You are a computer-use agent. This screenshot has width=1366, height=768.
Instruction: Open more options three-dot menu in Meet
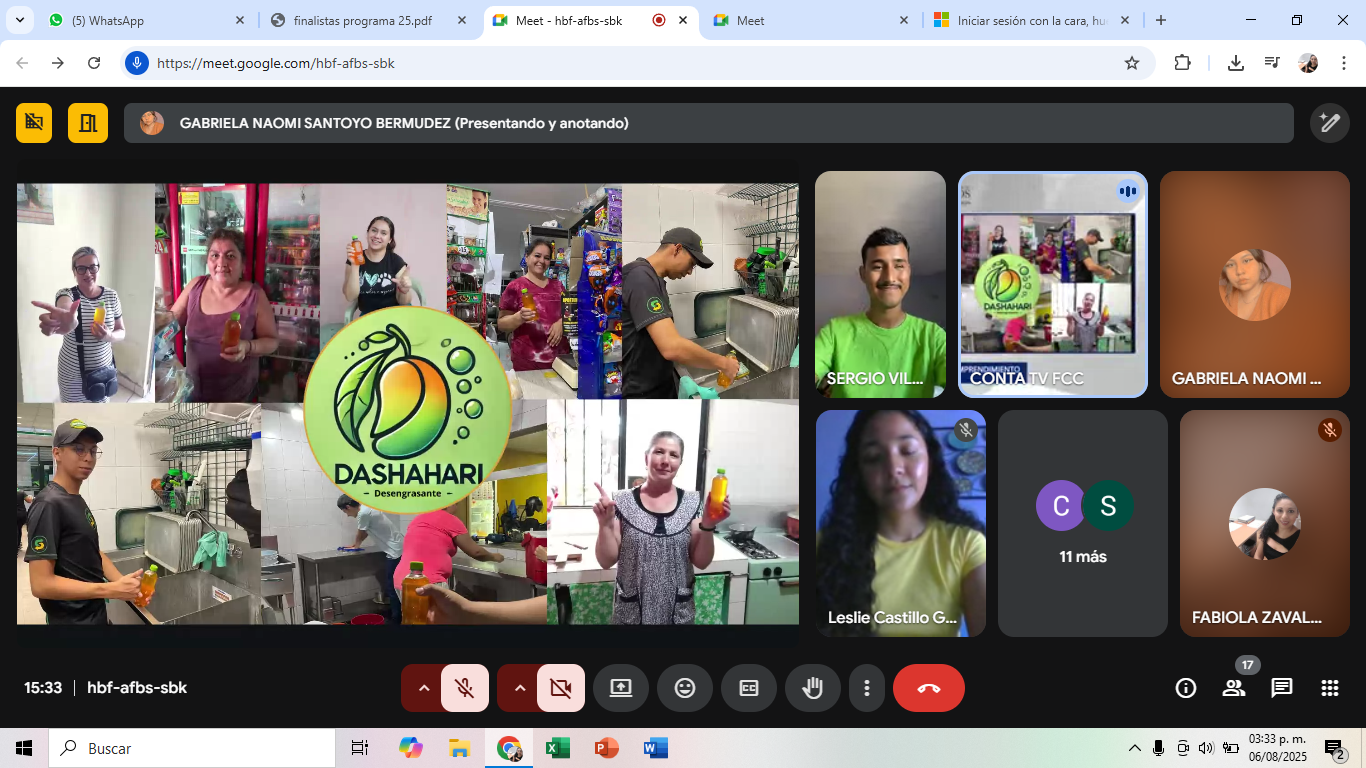[867, 688]
